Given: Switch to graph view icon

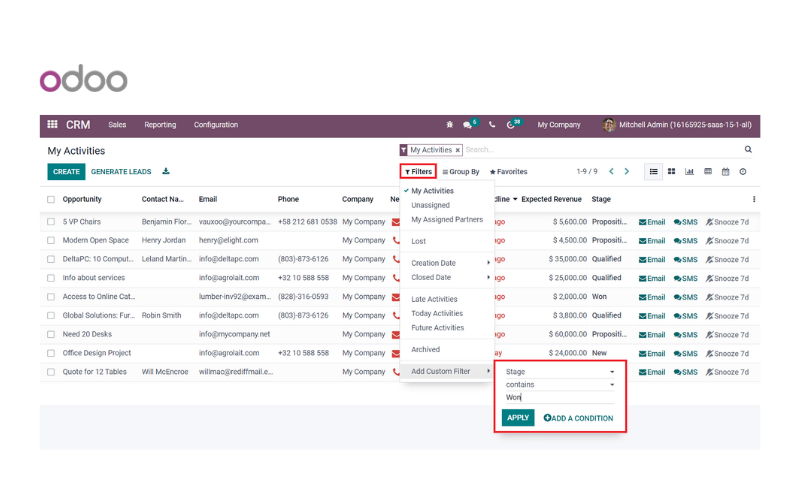Looking at the screenshot, I should point(689,171).
